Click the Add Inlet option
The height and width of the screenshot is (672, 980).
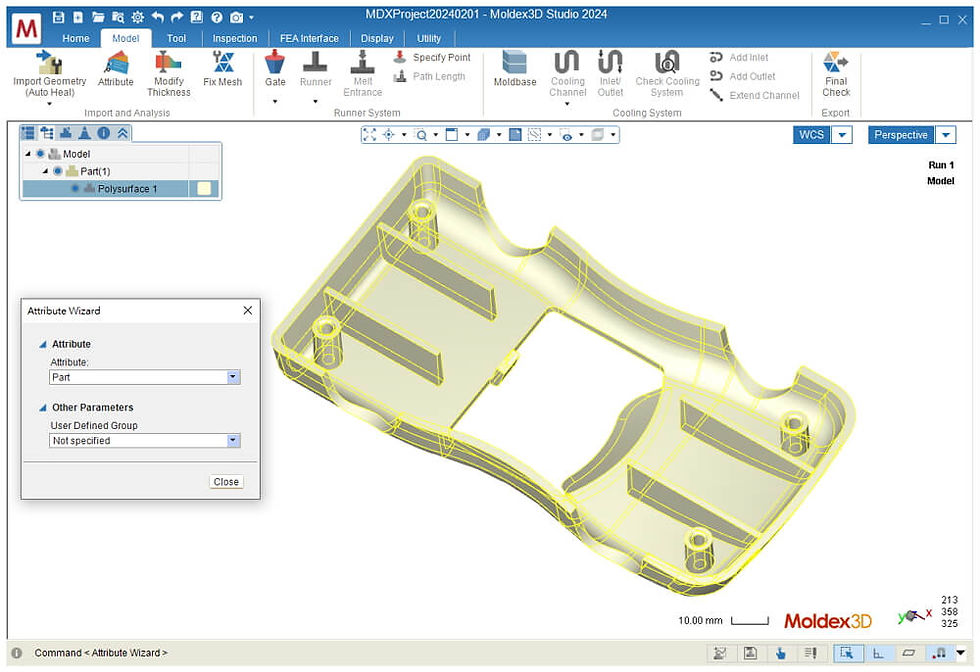pyautogui.click(x=739, y=58)
